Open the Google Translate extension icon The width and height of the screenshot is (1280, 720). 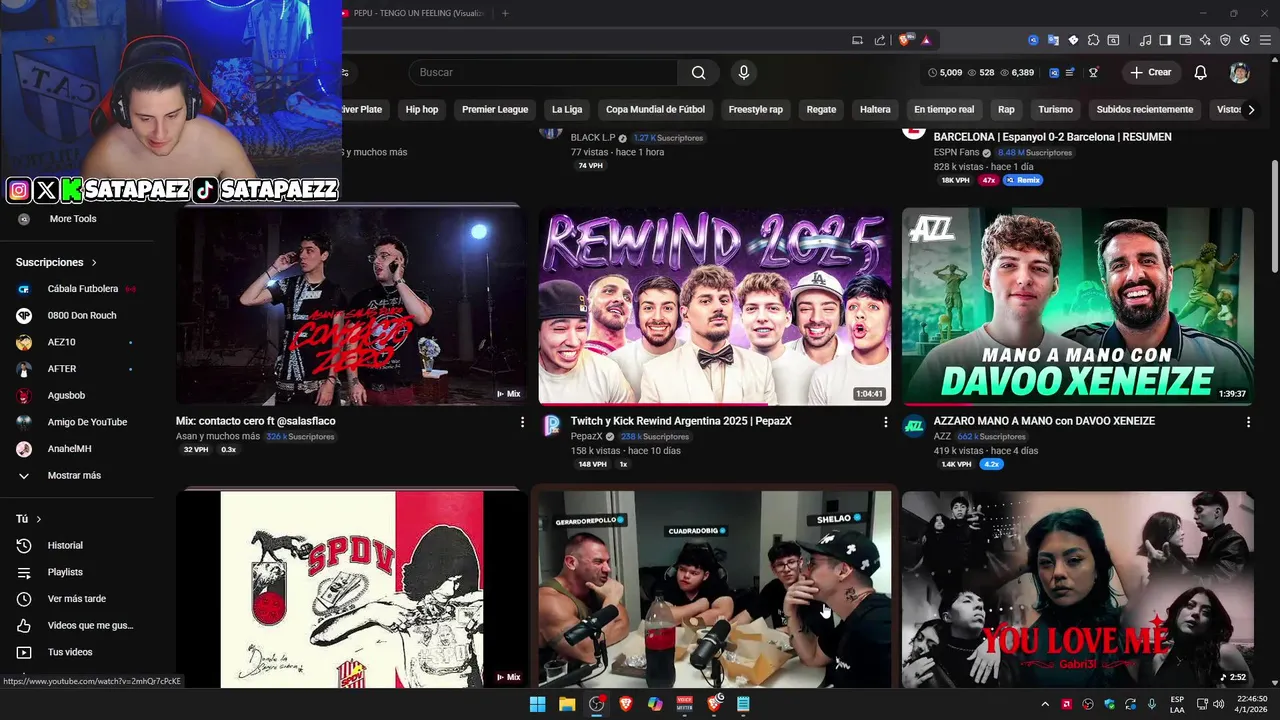(1053, 40)
